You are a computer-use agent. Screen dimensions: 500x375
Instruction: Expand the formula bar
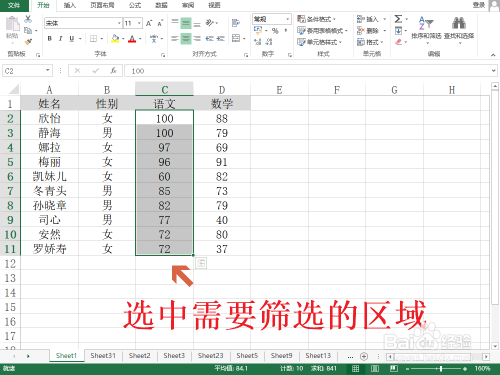click(x=493, y=71)
